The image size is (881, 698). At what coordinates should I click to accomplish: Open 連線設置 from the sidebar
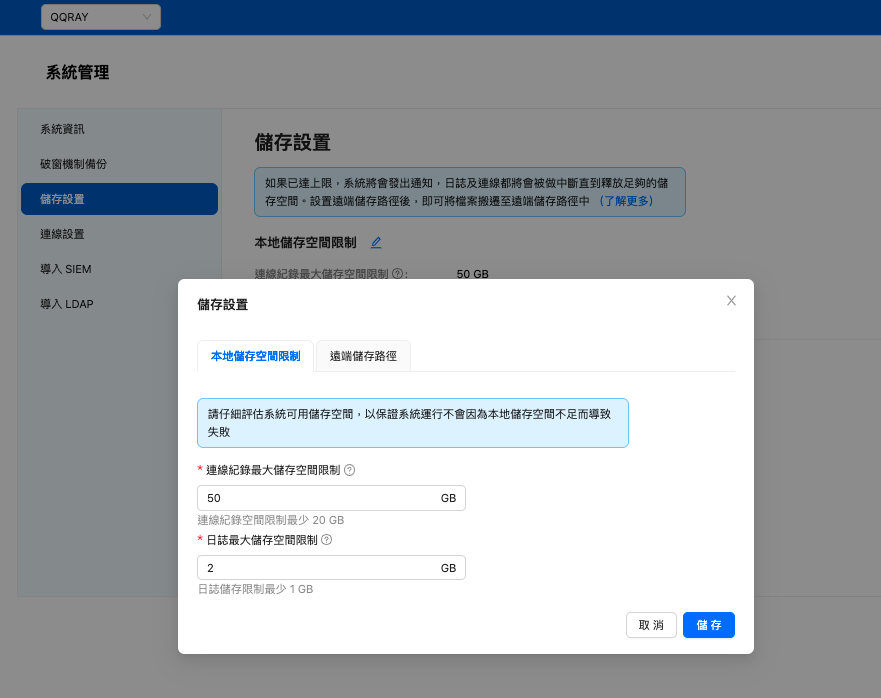(x=62, y=234)
